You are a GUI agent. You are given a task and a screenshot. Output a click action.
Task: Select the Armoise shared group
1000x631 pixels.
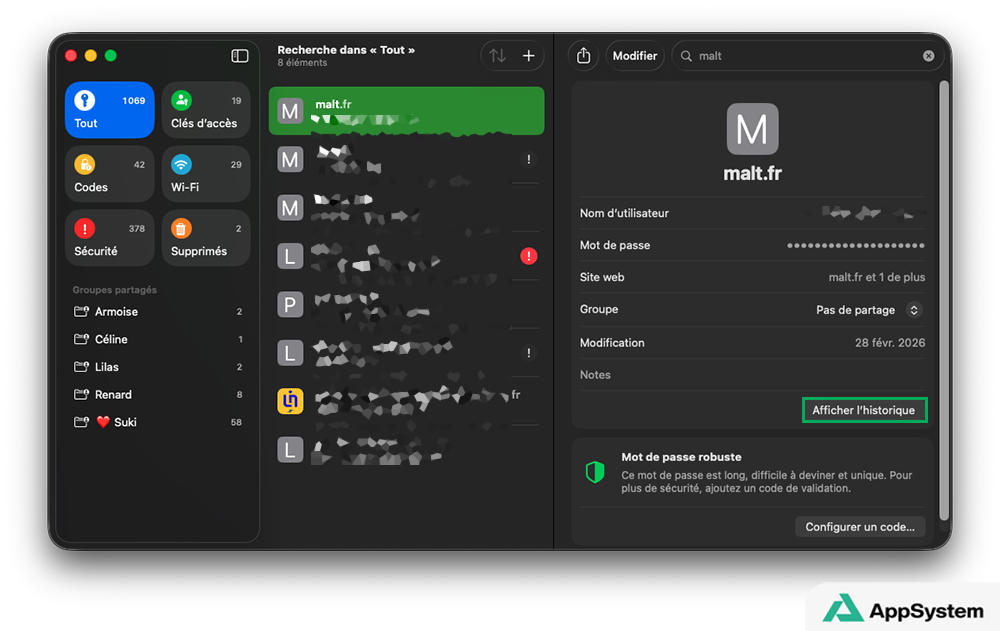point(116,312)
